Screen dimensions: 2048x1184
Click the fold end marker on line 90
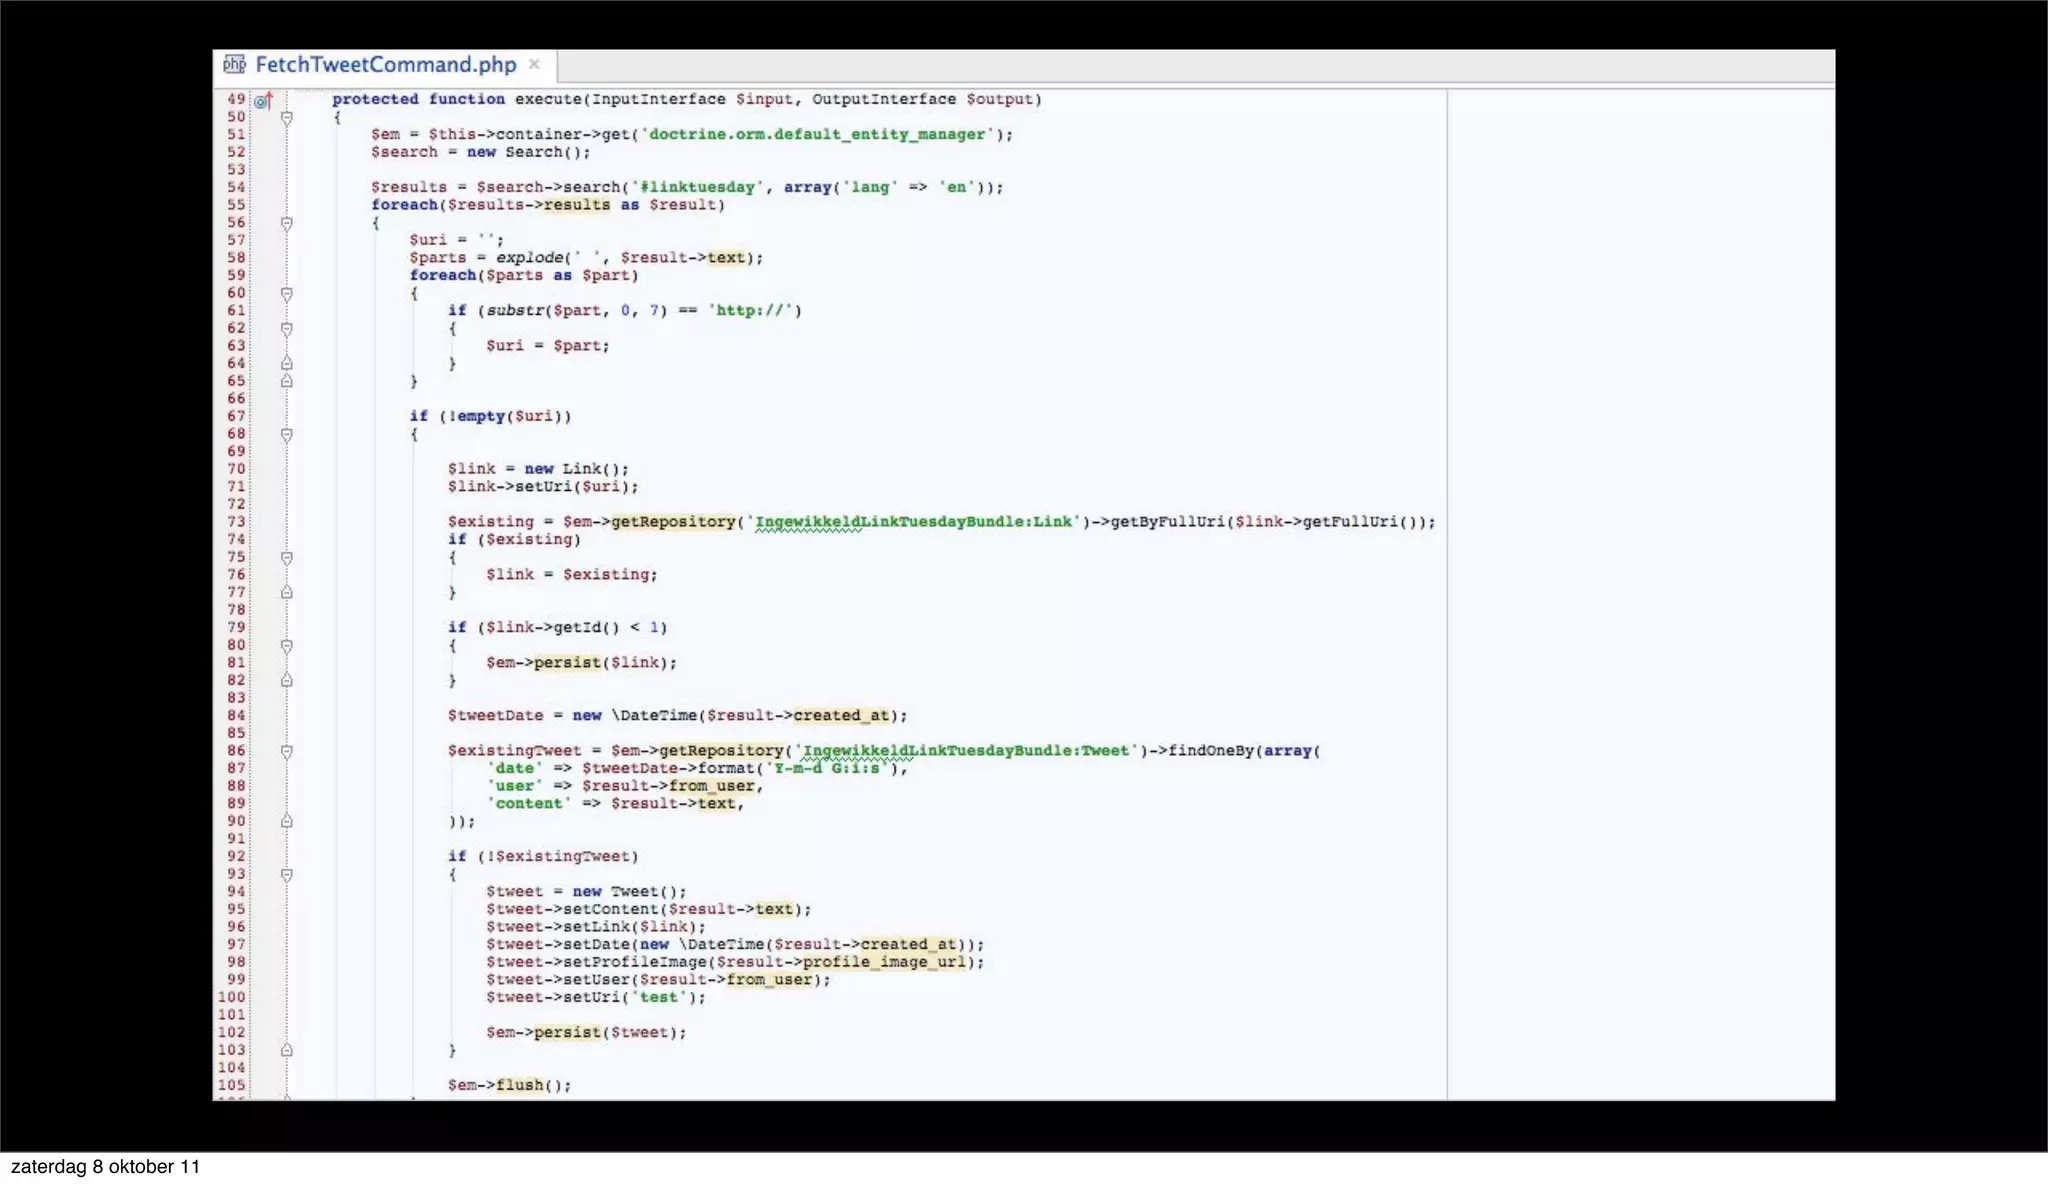click(x=287, y=822)
